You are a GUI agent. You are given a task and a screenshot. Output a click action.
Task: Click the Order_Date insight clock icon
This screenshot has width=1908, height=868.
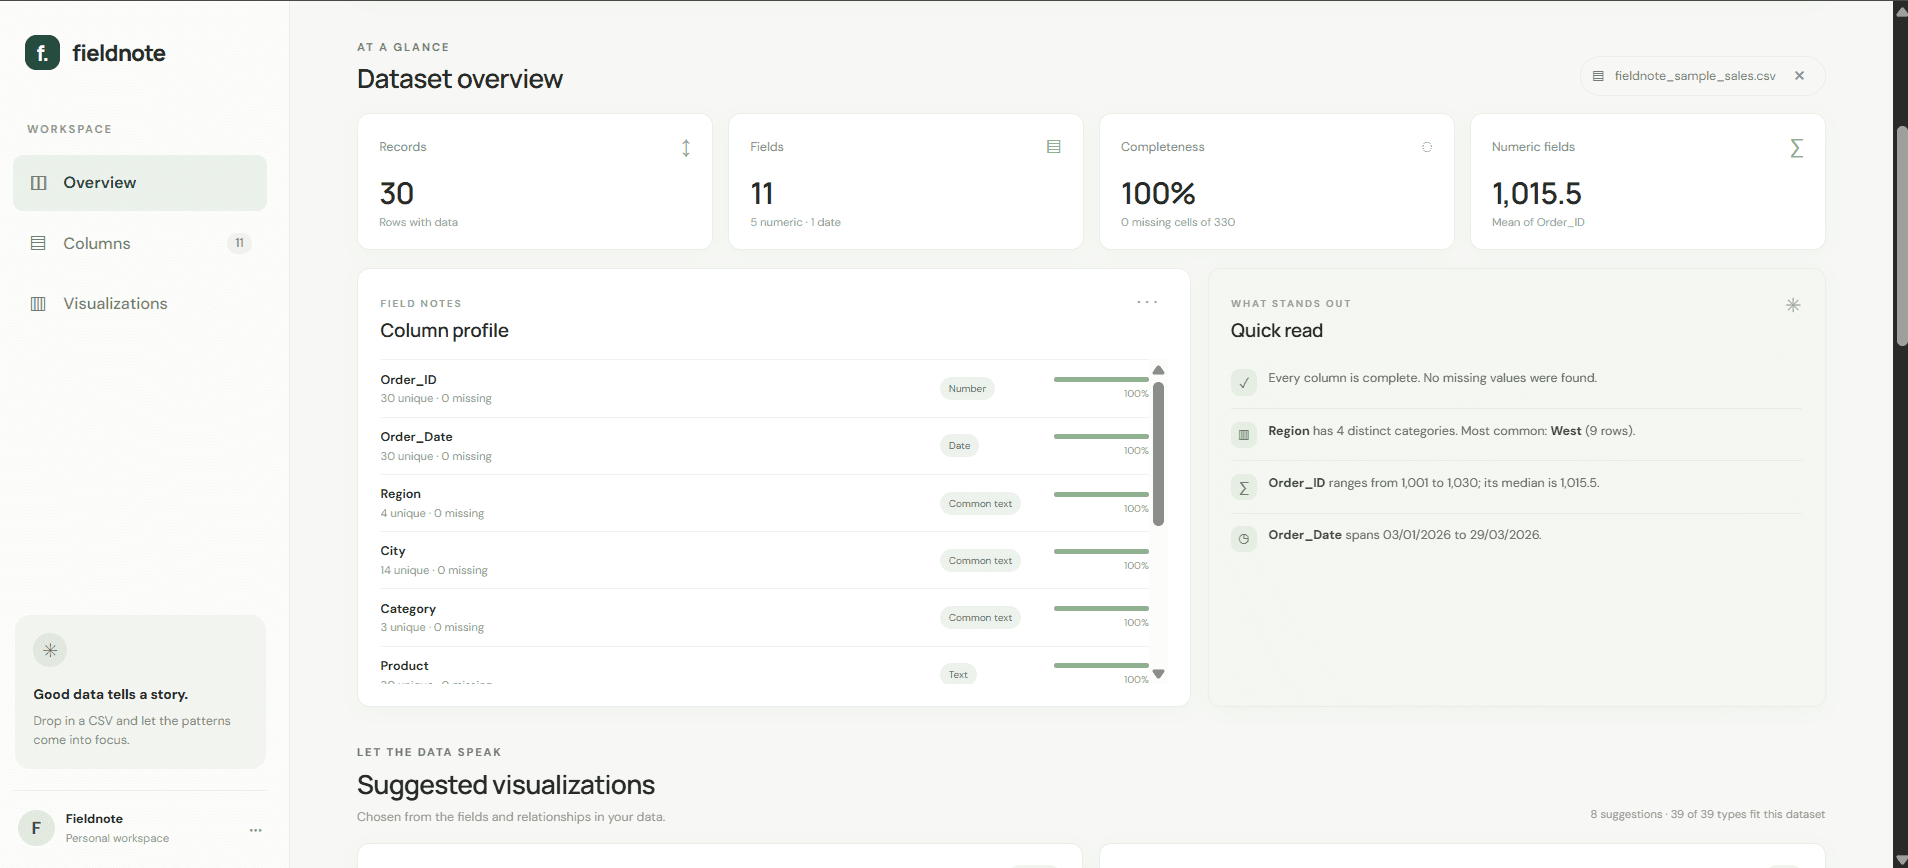(1244, 539)
